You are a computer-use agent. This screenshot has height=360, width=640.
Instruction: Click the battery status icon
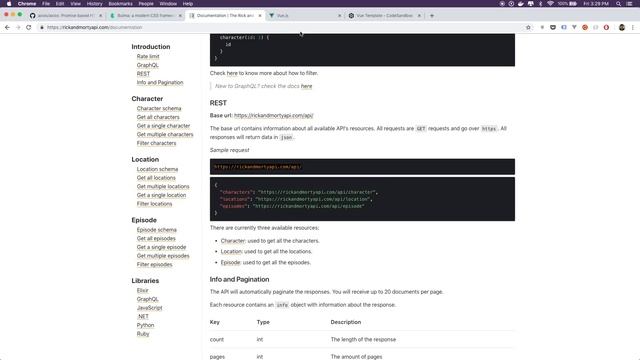point(573,4)
